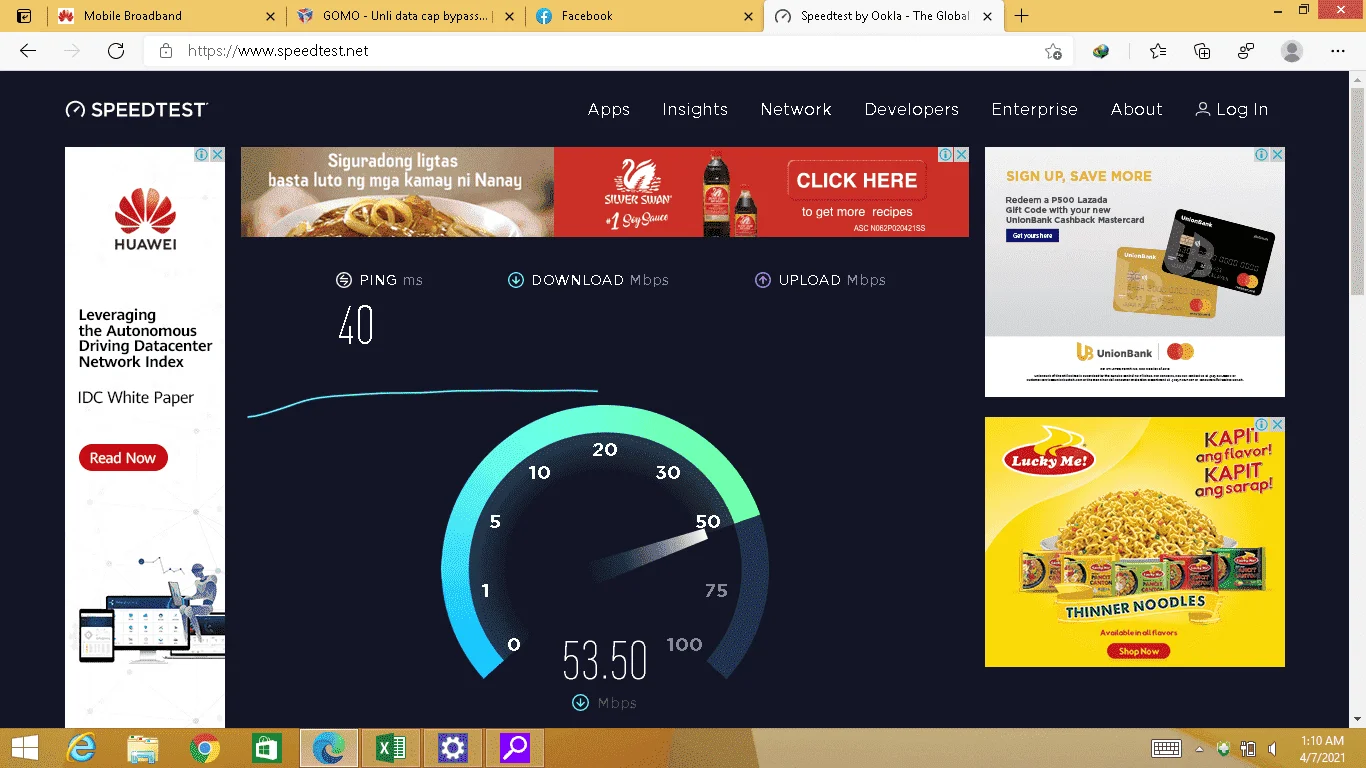Click the 53.50 download speed reading
1366x768 pixels.
[x=605, y=661]
